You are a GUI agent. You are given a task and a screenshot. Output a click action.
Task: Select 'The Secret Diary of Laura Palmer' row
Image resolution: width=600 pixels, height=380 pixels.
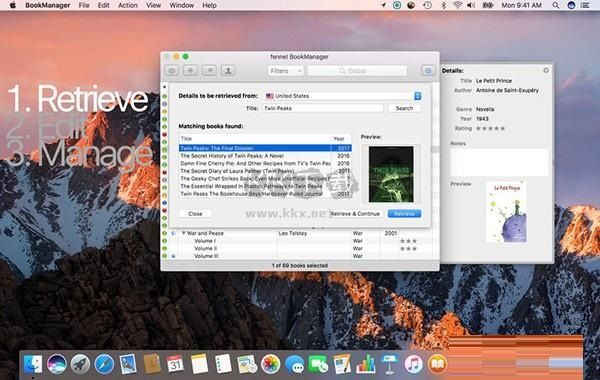coord(265,171)
